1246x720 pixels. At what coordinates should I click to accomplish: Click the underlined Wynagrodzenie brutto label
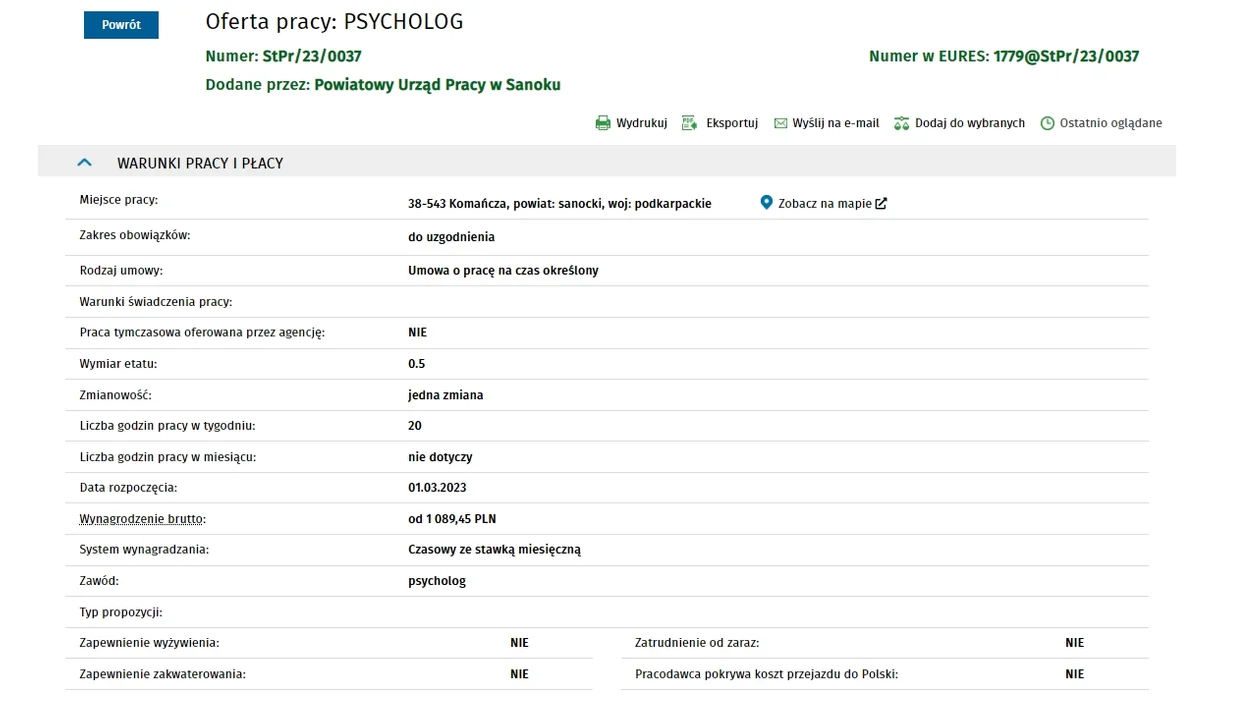pyautogui.click(x=143, y=519)
